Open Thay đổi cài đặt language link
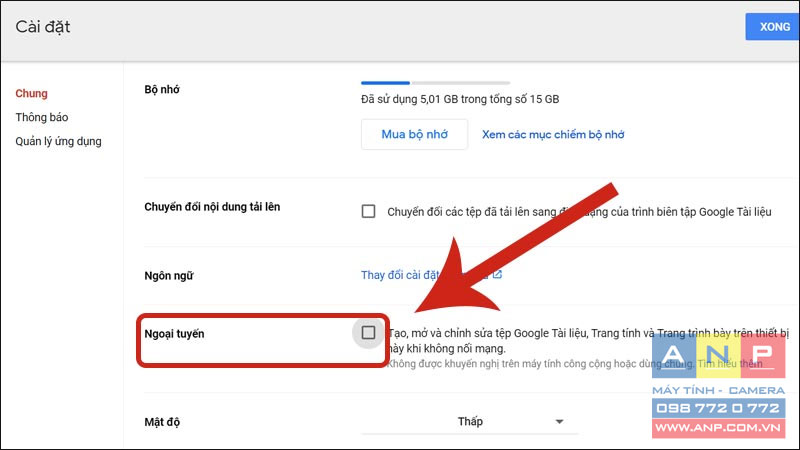The width and height of the screenshot is (800, 450). [x=399, y=275]
